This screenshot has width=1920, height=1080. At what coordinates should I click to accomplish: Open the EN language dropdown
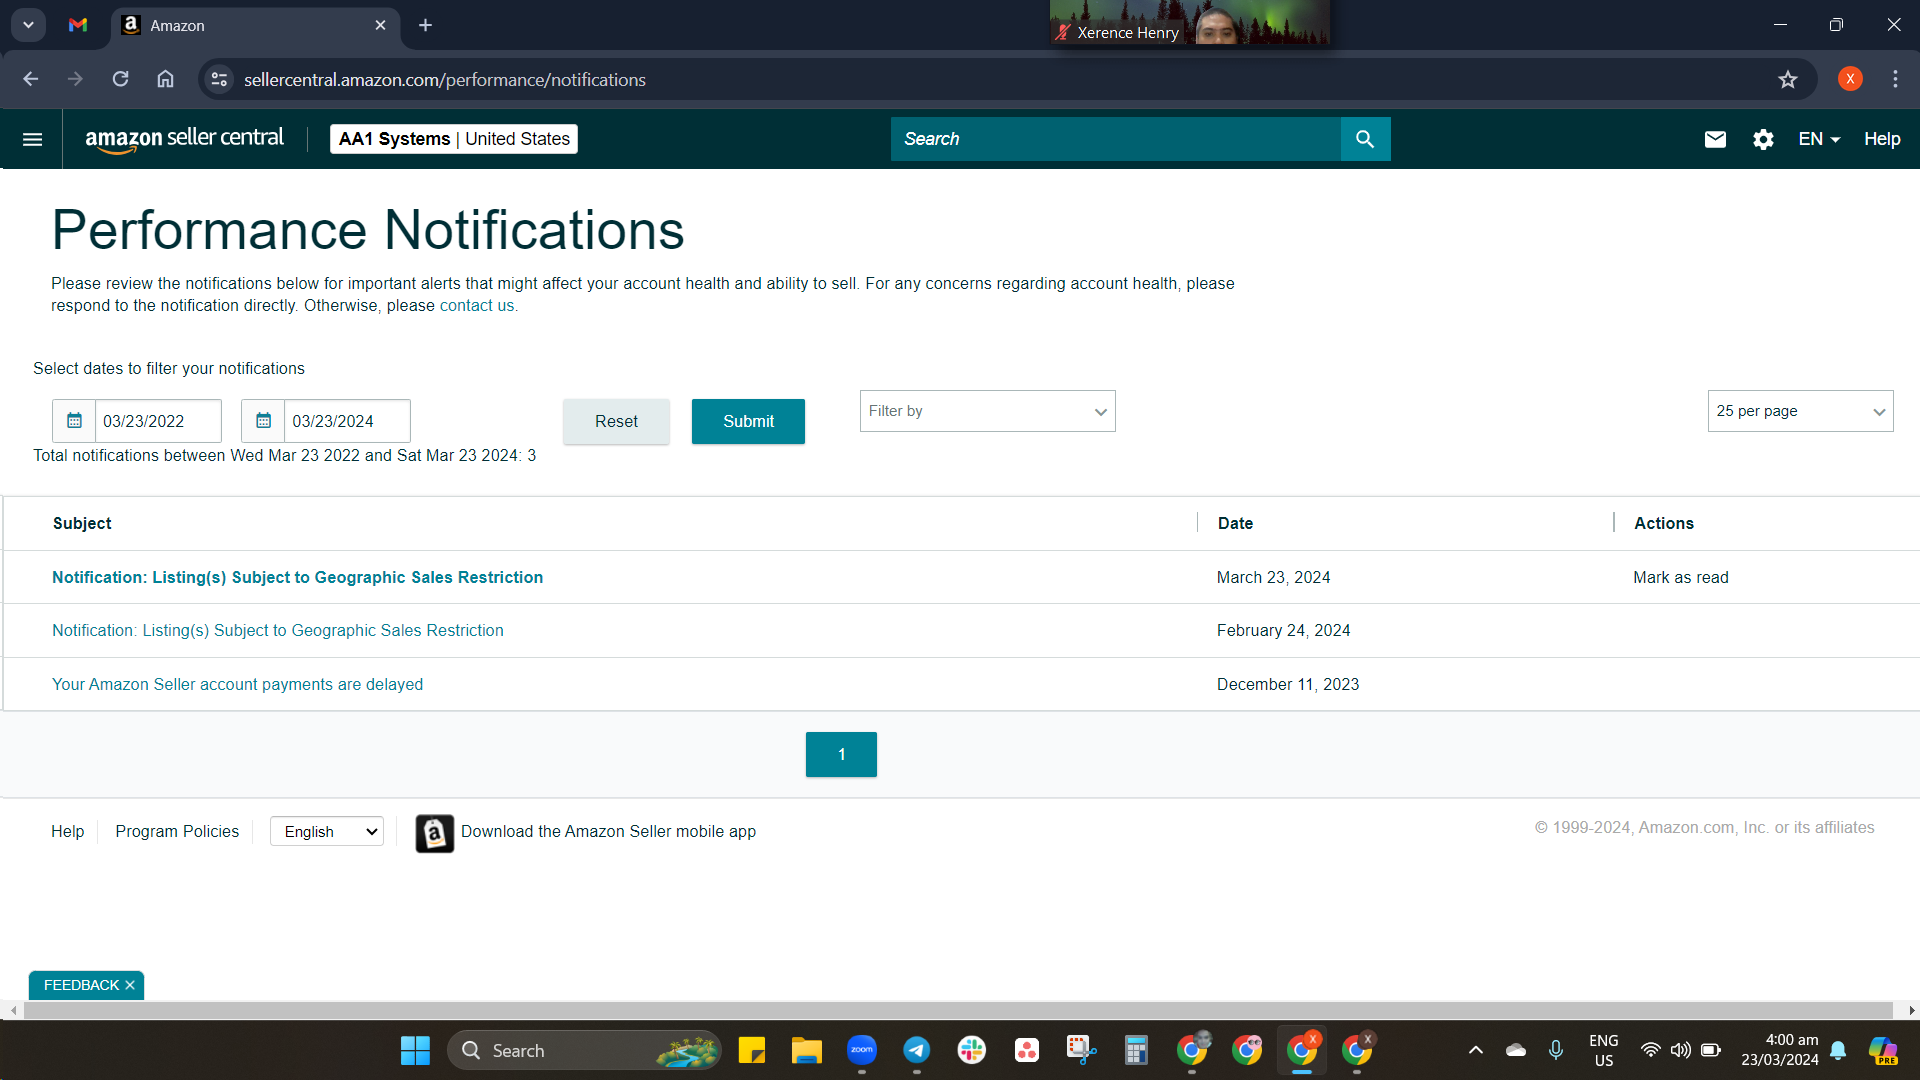tap(1819, 139)
